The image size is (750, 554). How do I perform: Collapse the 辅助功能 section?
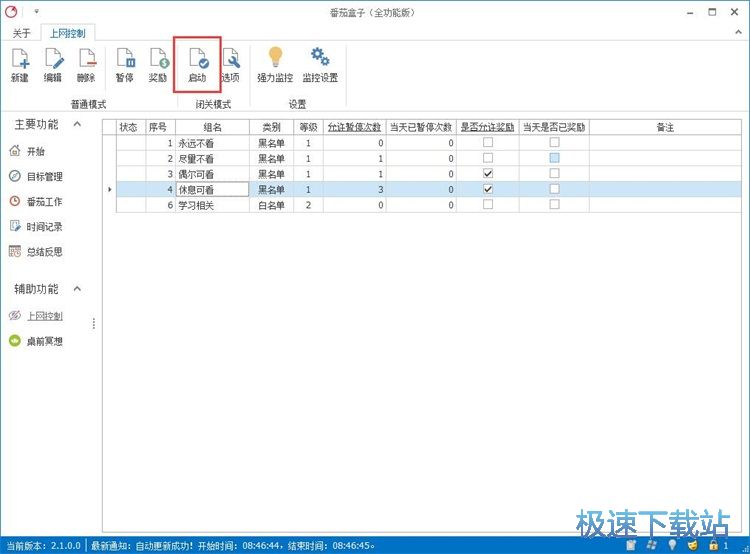click(77, 289)
